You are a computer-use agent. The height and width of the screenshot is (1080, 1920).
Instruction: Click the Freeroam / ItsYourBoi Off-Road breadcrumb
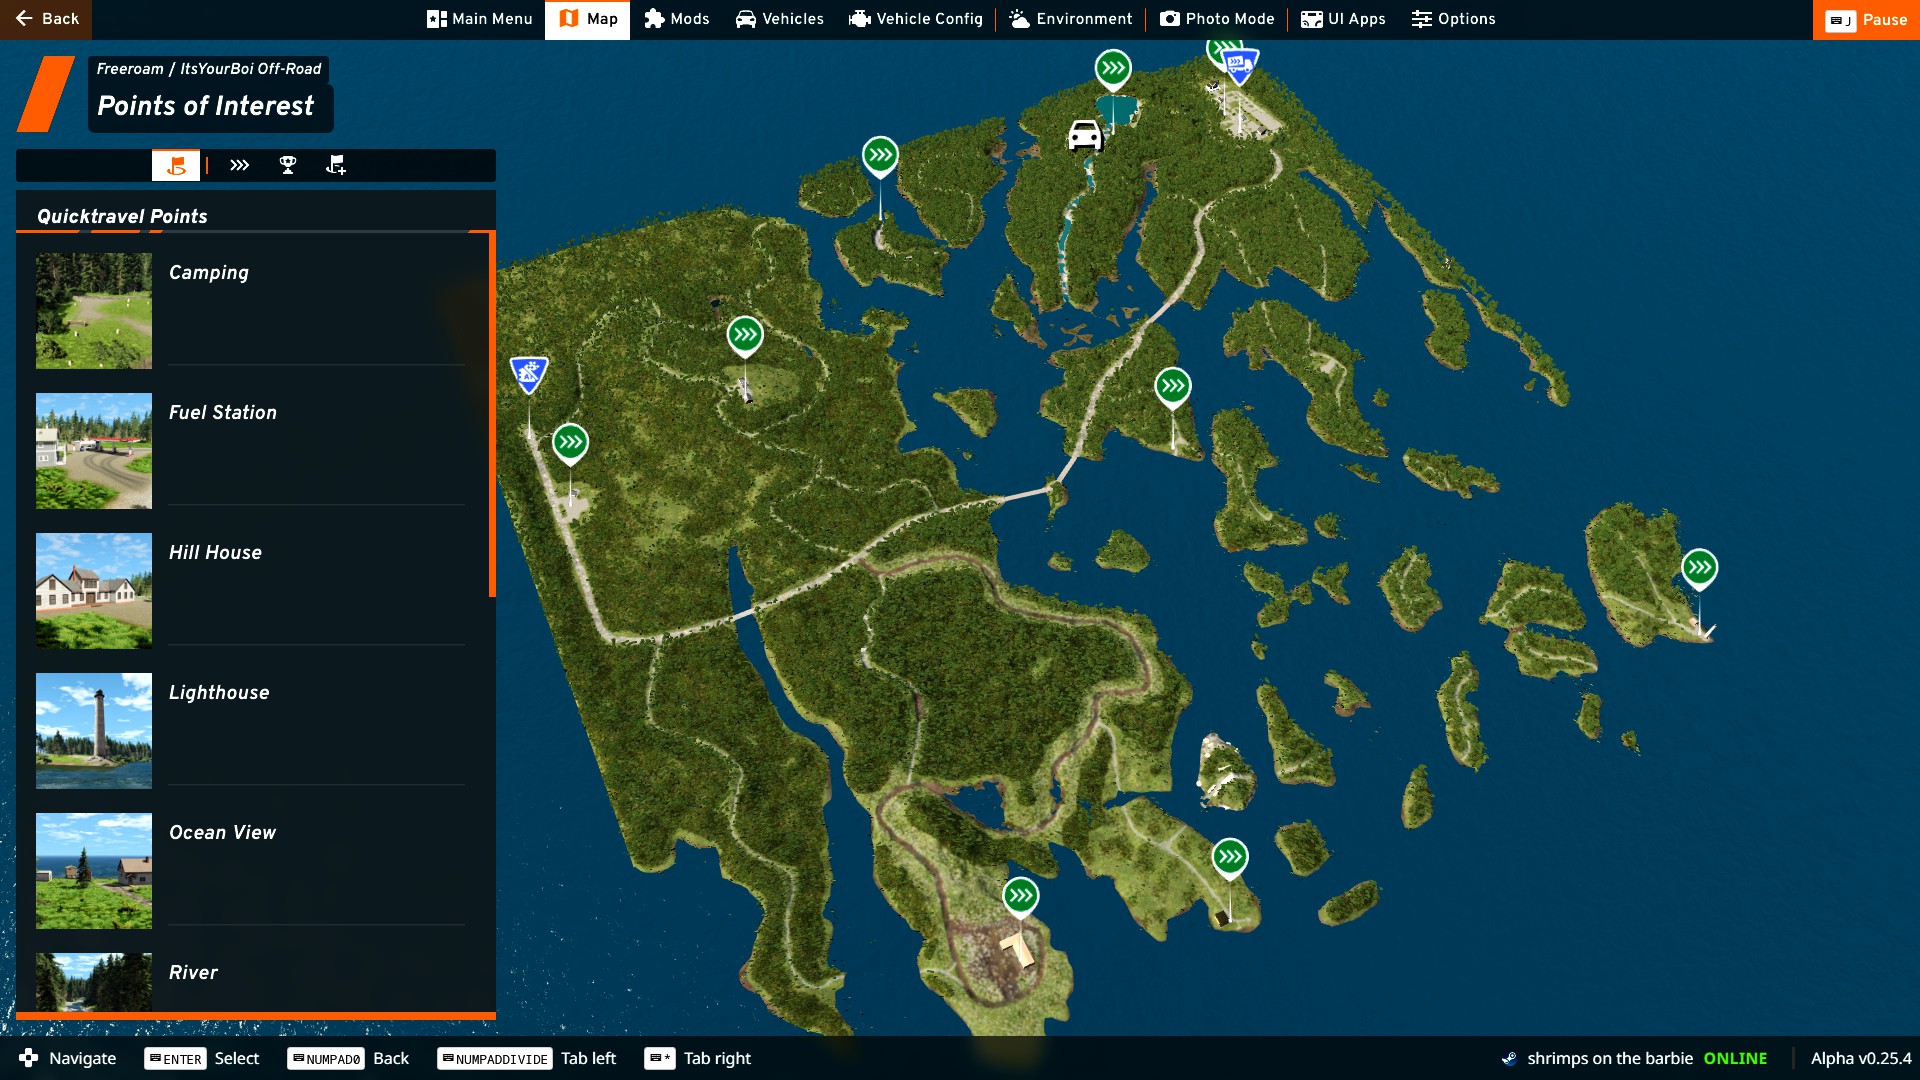(x=209, y=69)
